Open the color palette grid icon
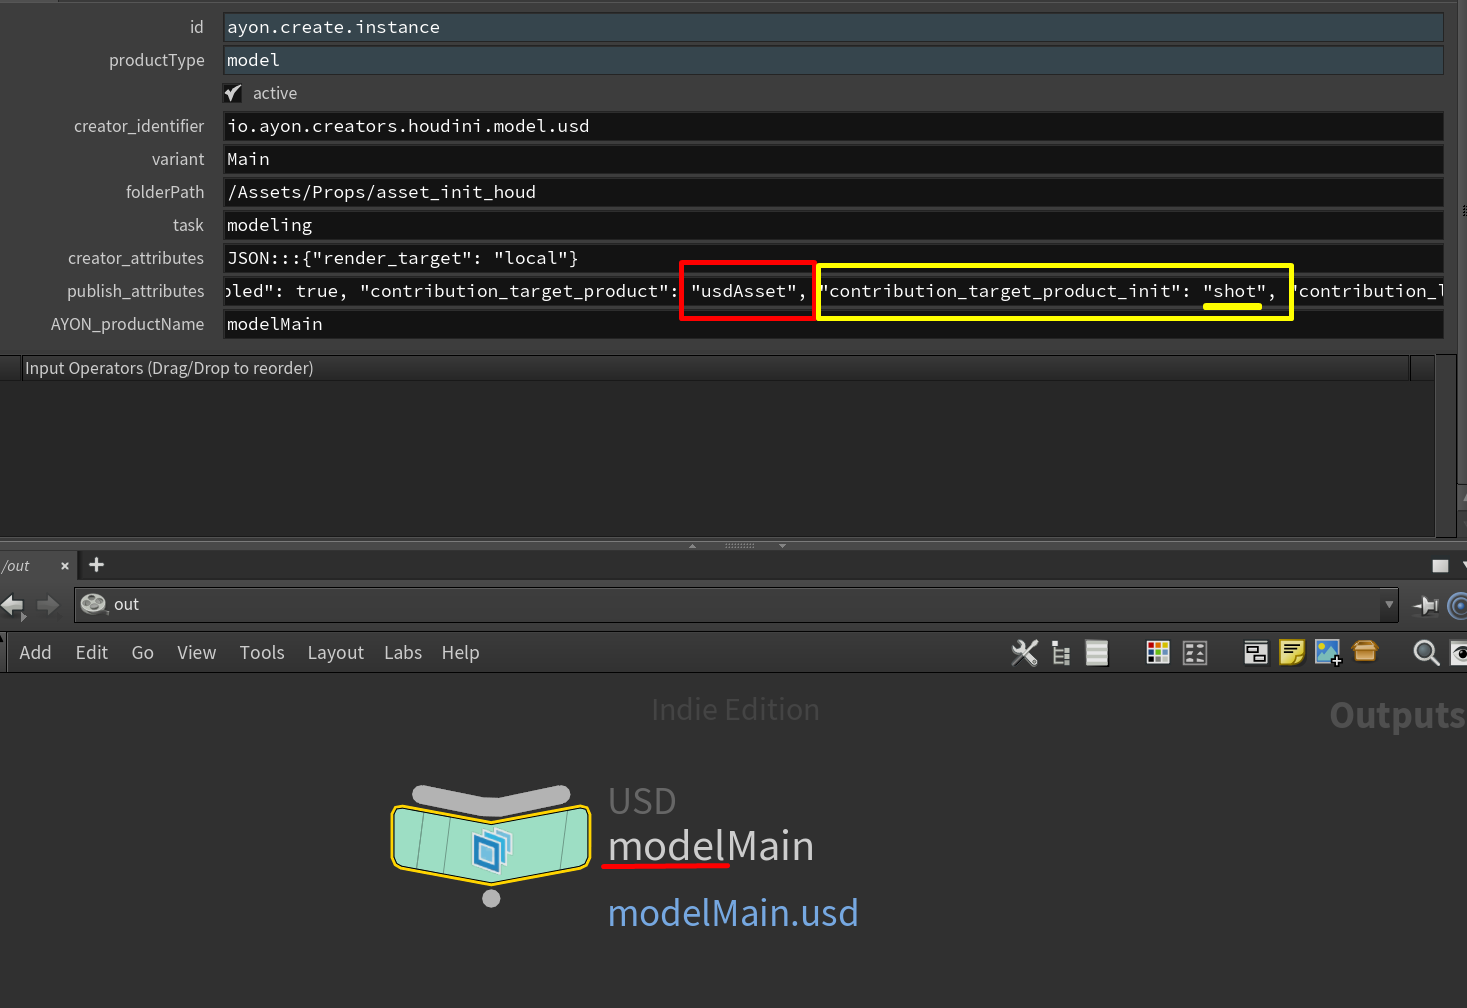1467x1008 pixels. tap(1158, 653)
